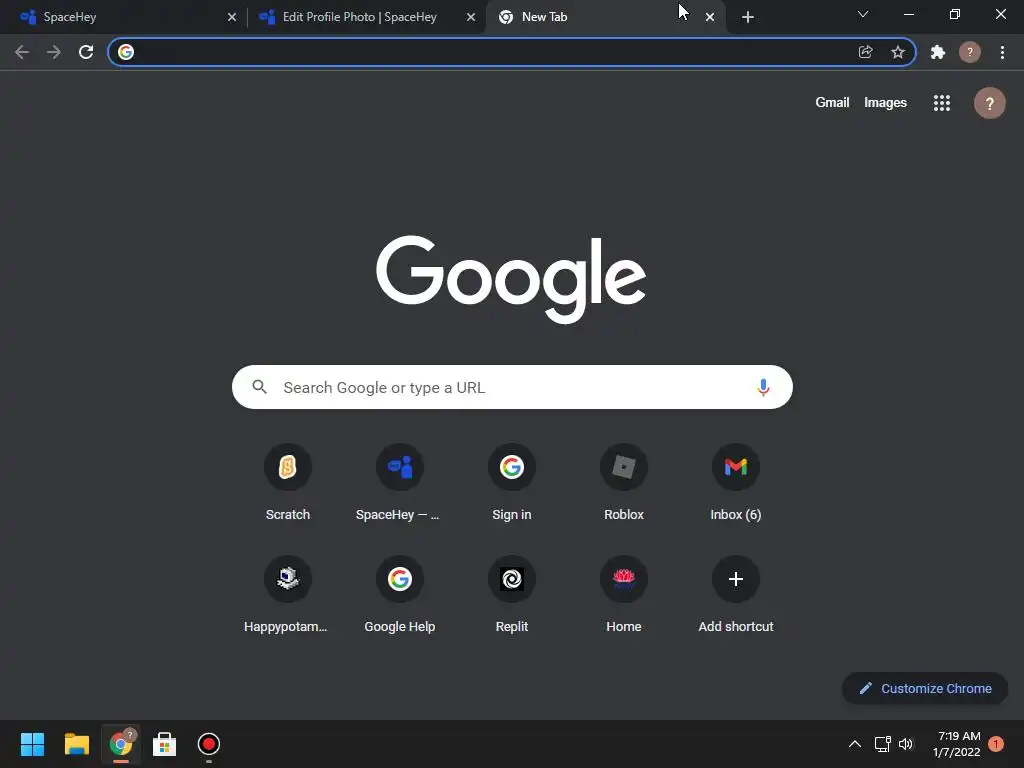1024x768 pixels.
Task: Open the red recorder app in taskbar
Action: click(208, 744)
